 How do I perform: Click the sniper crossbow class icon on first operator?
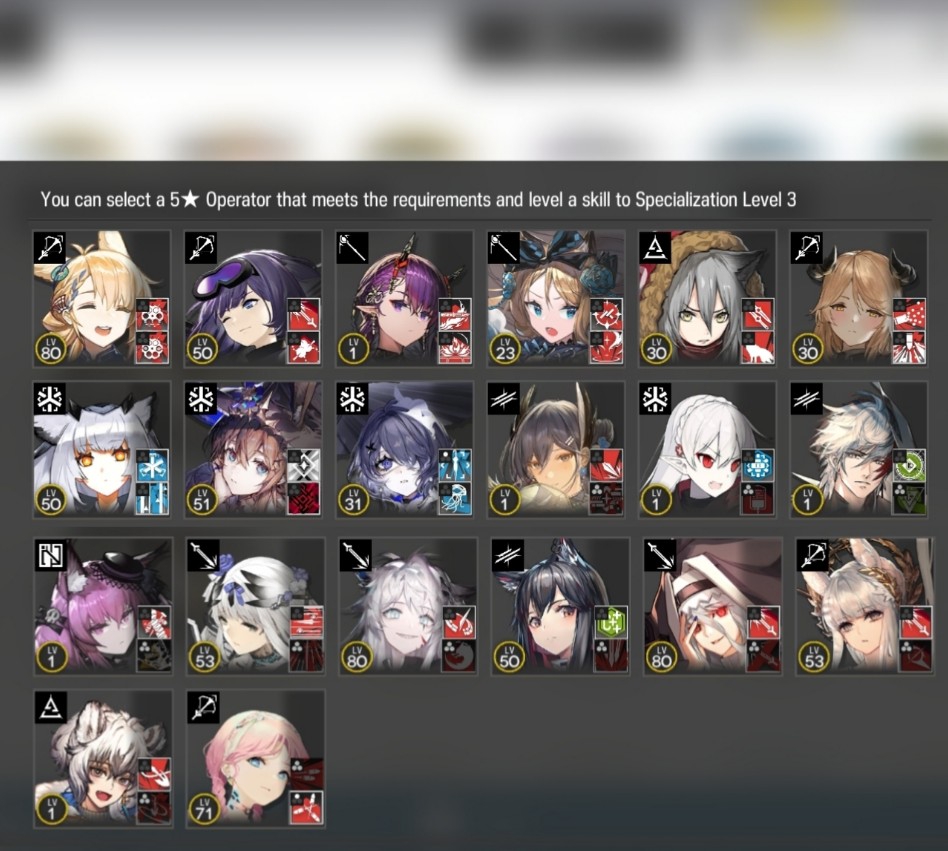coord(50,248)
